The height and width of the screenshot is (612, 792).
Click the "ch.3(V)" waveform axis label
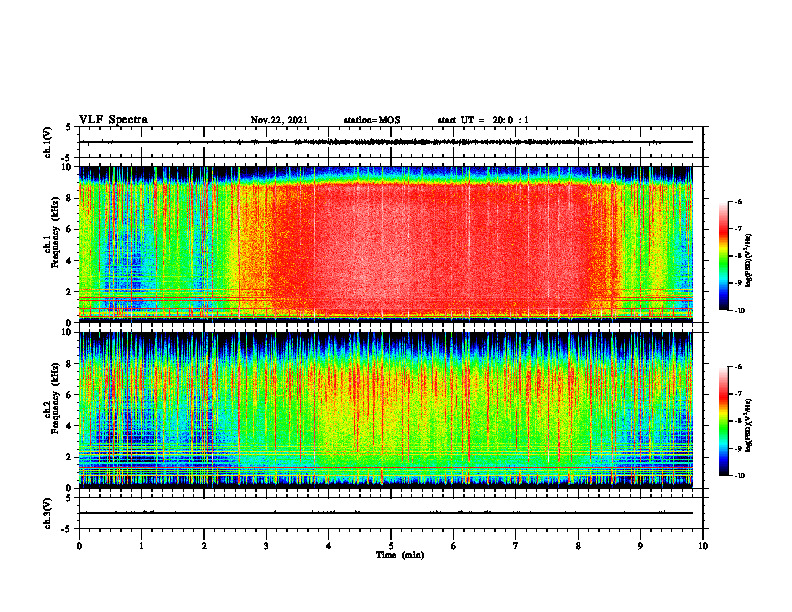point(47,513)
